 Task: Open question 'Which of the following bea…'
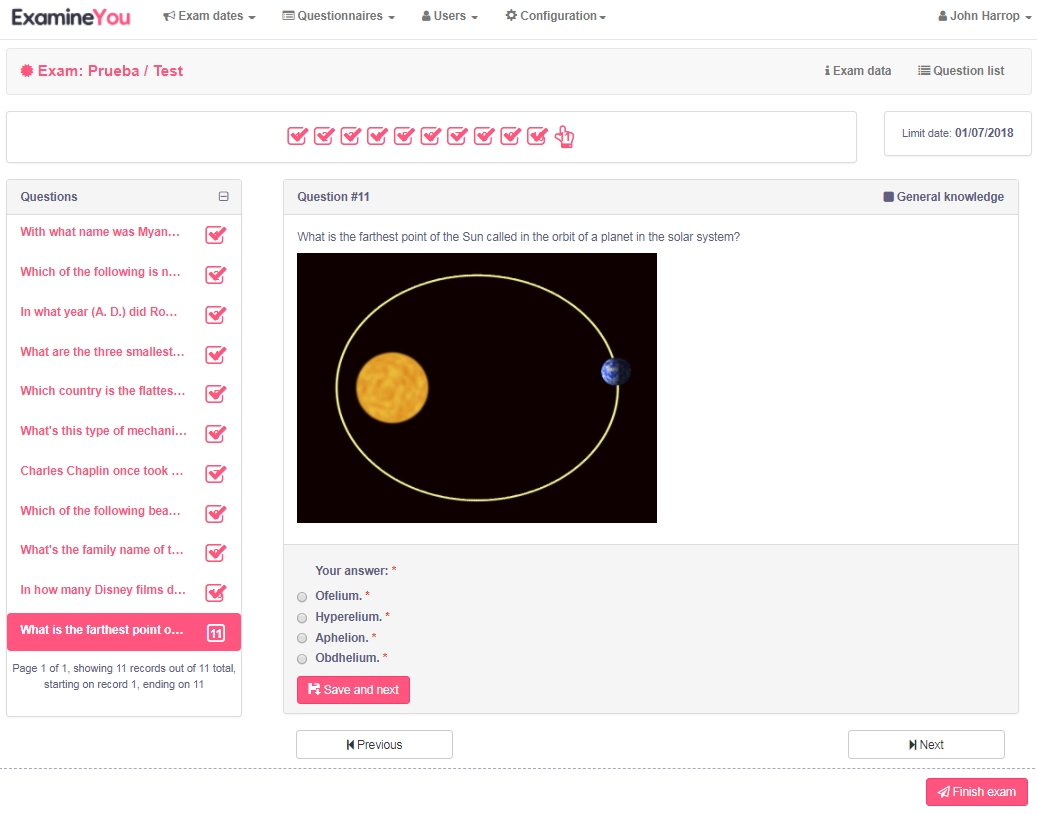(100, 511)
